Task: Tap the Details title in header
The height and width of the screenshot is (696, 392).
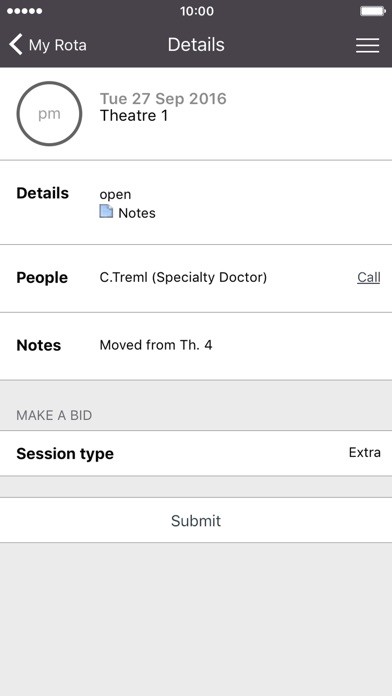Action: [x=196, y=45]
